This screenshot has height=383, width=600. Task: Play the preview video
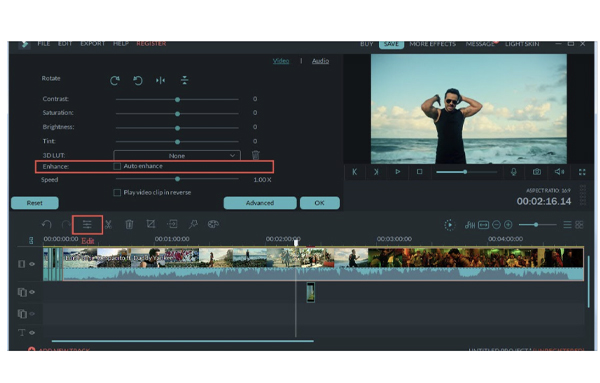(398, 172)
